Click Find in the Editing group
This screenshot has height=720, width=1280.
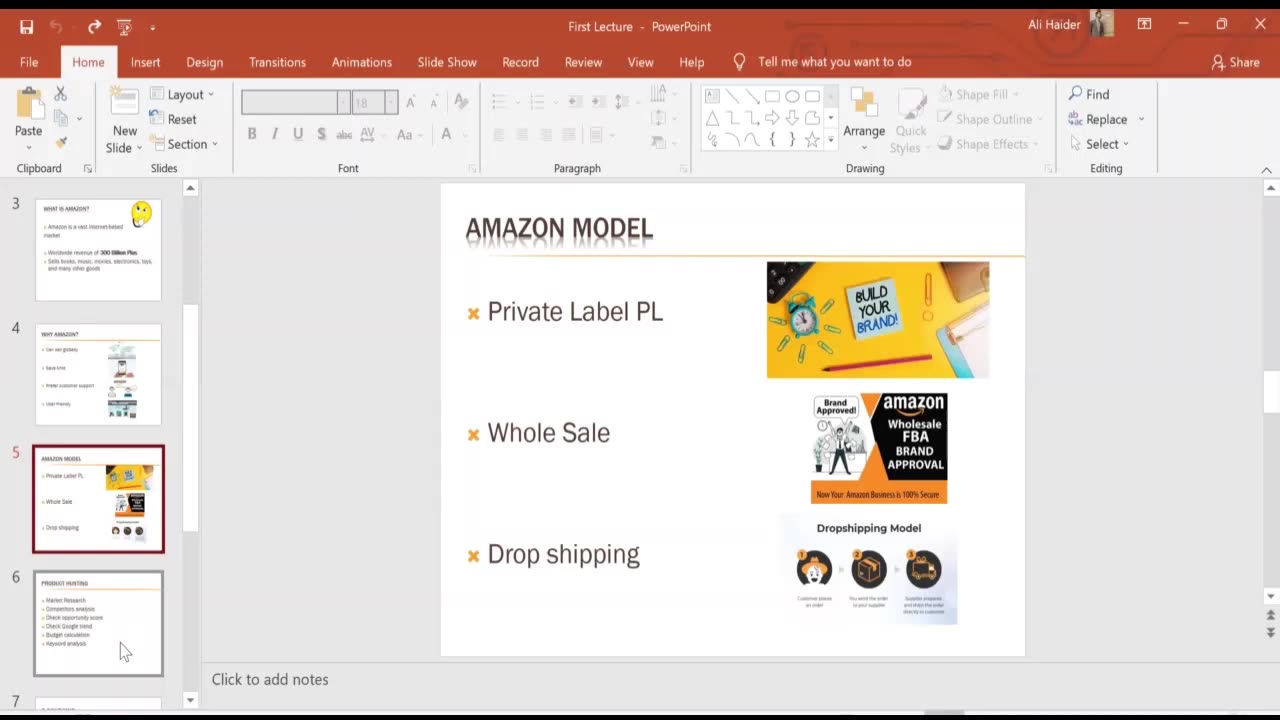pos(1089,94)
